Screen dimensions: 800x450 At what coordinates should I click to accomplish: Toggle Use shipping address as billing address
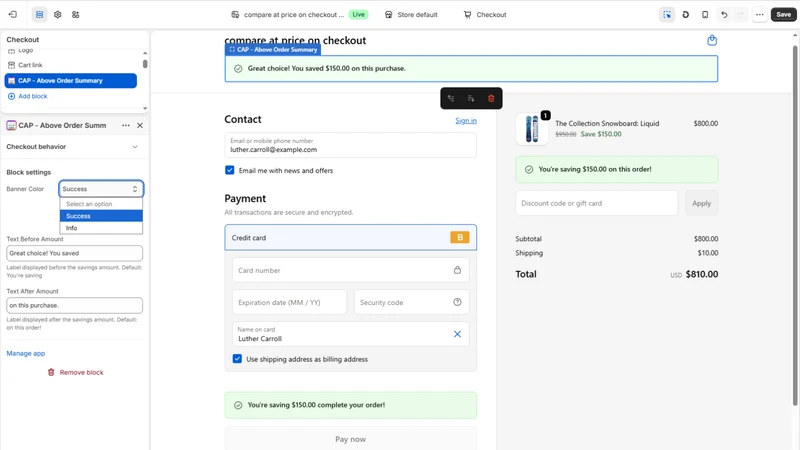pyautogui.click(x=237, y=359)
